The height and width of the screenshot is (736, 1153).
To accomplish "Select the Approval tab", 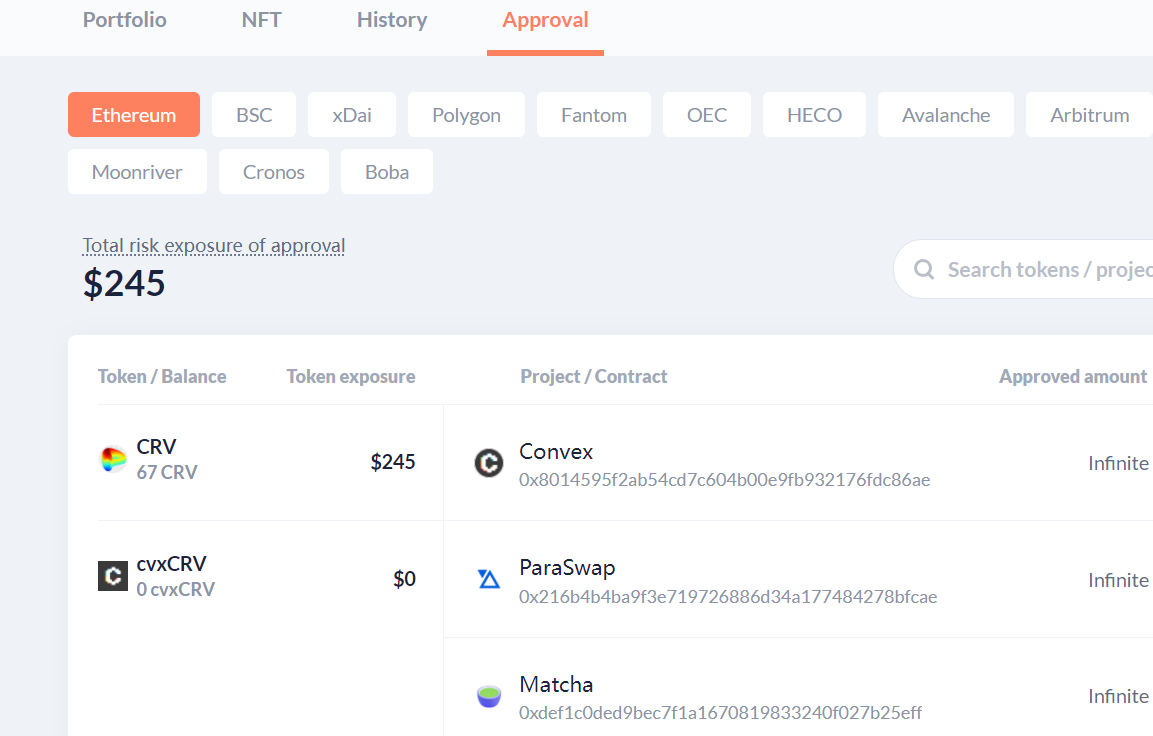I will [546, 20].
